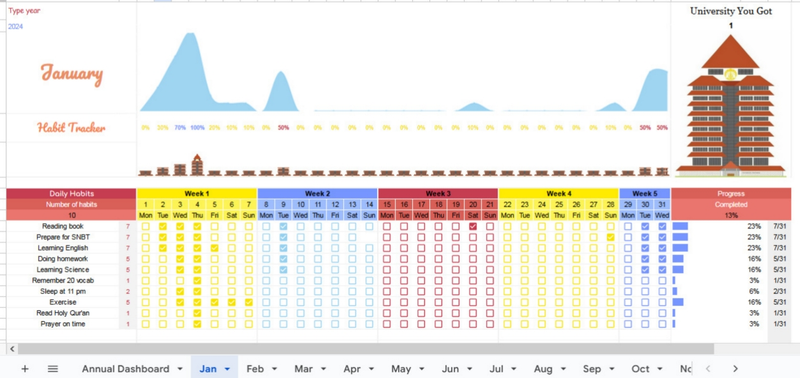Open Aug tab dropdown arrow
Screen dimensions: 800x378
pos(563,369)
